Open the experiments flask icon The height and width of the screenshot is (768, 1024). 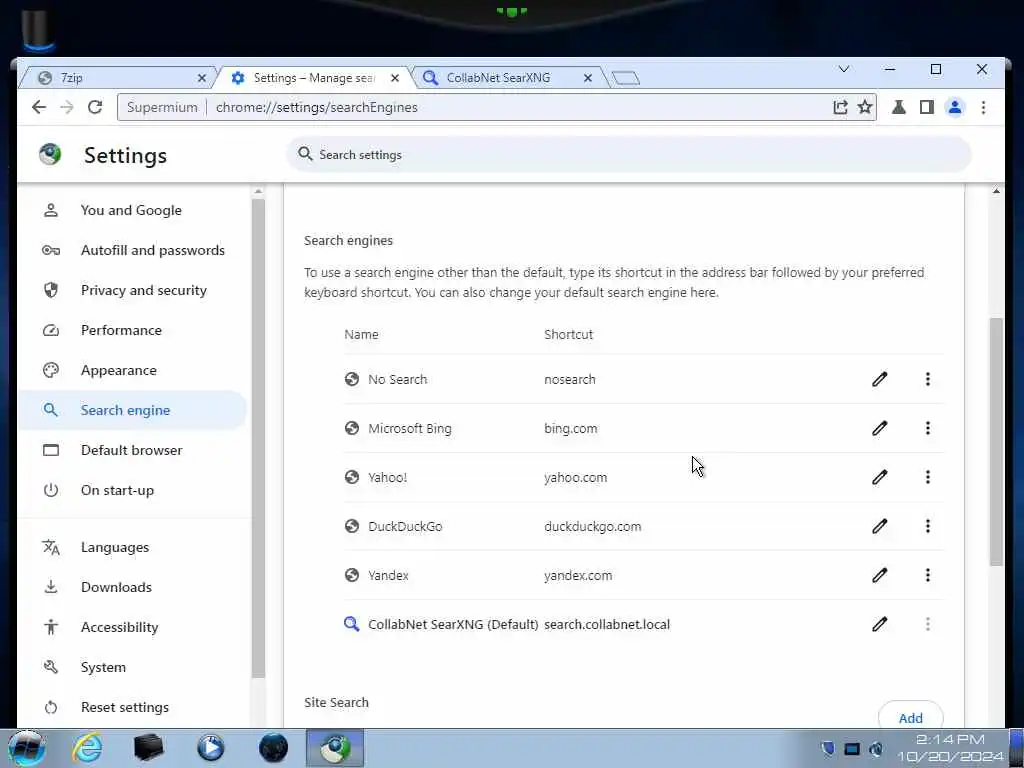(x=899, y=107)
